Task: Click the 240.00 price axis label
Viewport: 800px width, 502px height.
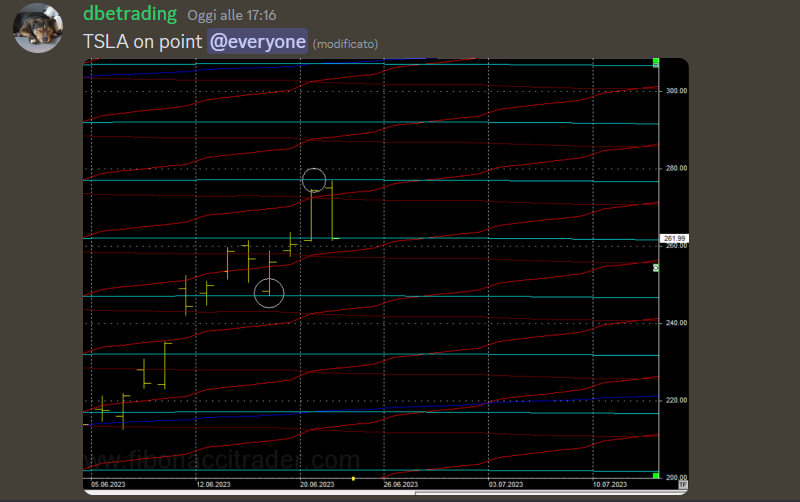Action: 677,323
